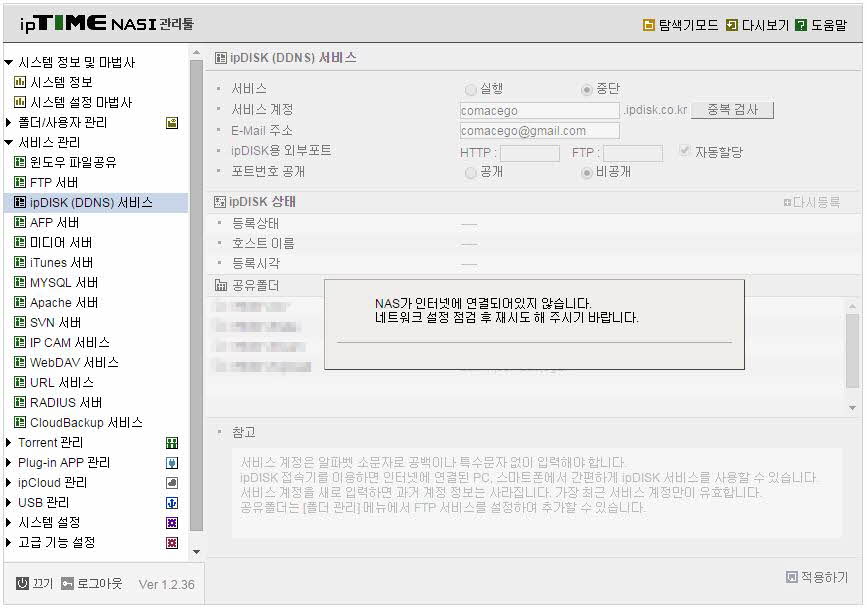Select the 비공개 port radio button

[587, 173]
